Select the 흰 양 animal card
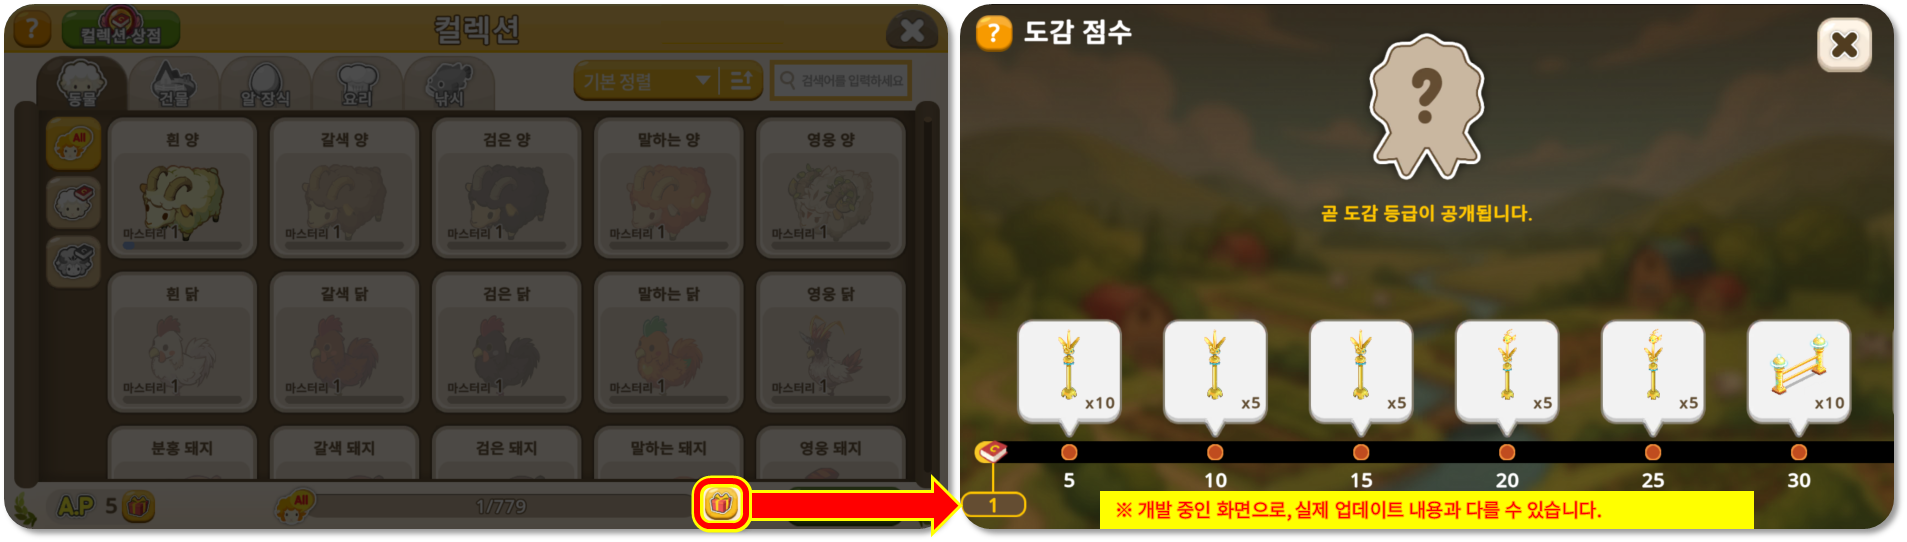 [182, 188]
